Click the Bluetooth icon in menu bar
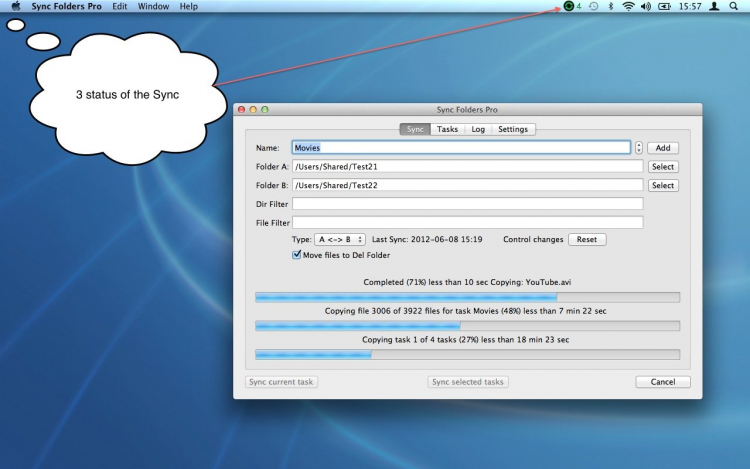This screenshot has width=750, height=469. point(611,6)
